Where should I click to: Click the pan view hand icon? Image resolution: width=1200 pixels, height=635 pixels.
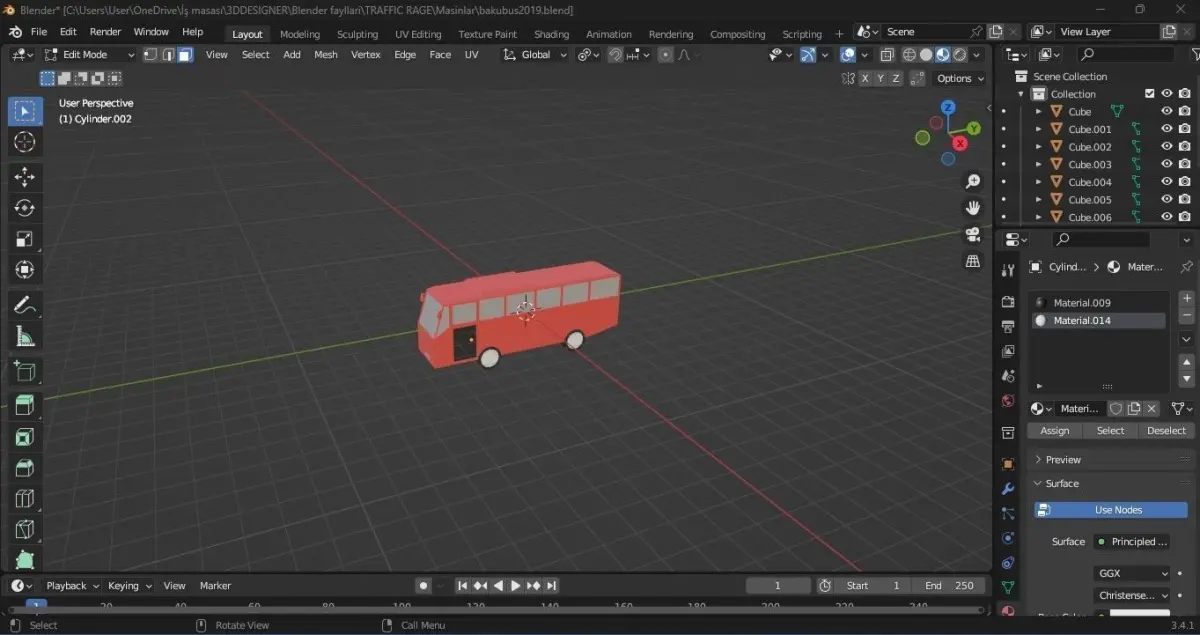pos(972,208)
